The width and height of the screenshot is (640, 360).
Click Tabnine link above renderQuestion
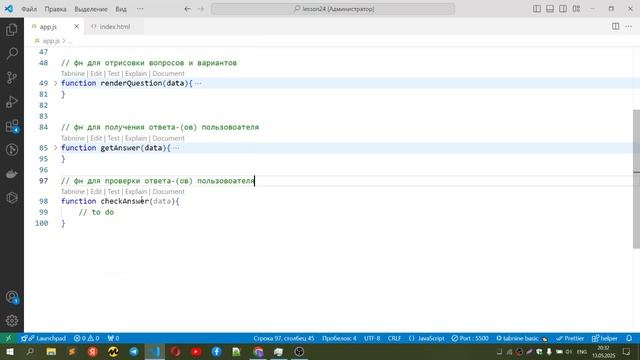[73, 73]
